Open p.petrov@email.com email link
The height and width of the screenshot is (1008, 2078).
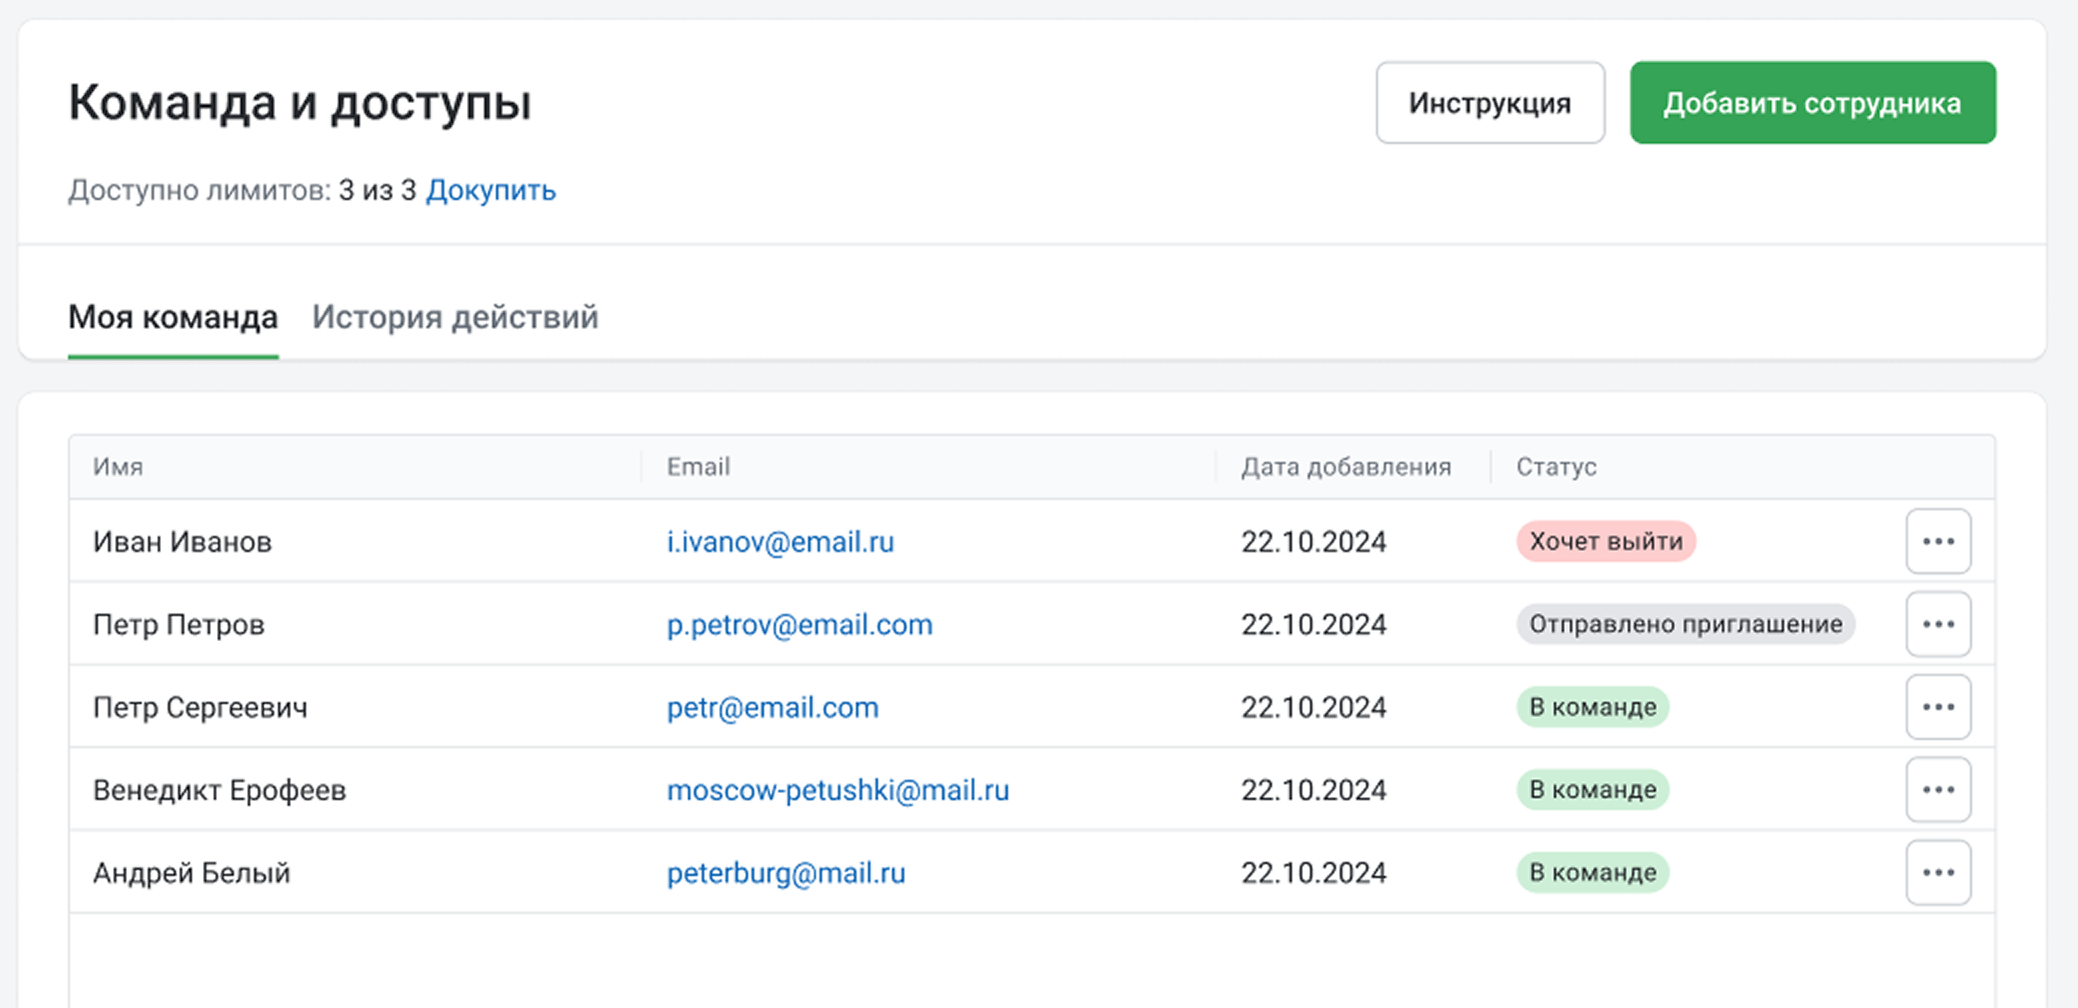coord(799,625)
